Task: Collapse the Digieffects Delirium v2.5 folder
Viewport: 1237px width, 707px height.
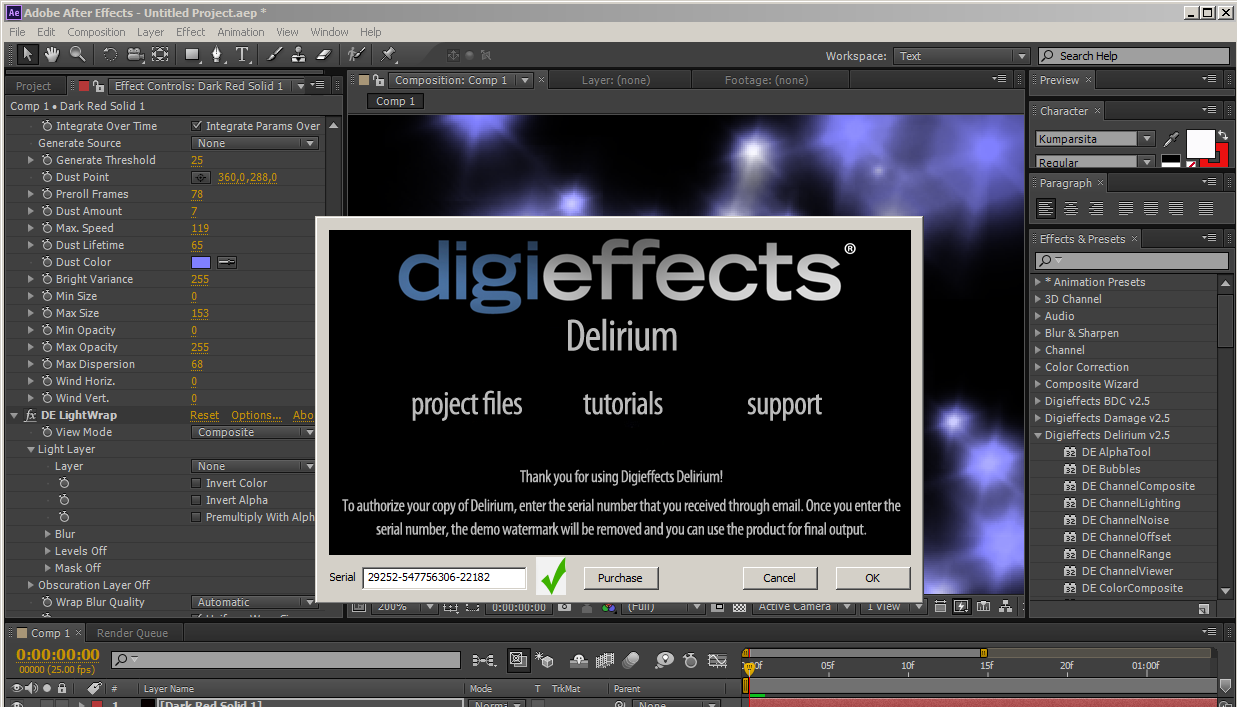Action: 1038,435
